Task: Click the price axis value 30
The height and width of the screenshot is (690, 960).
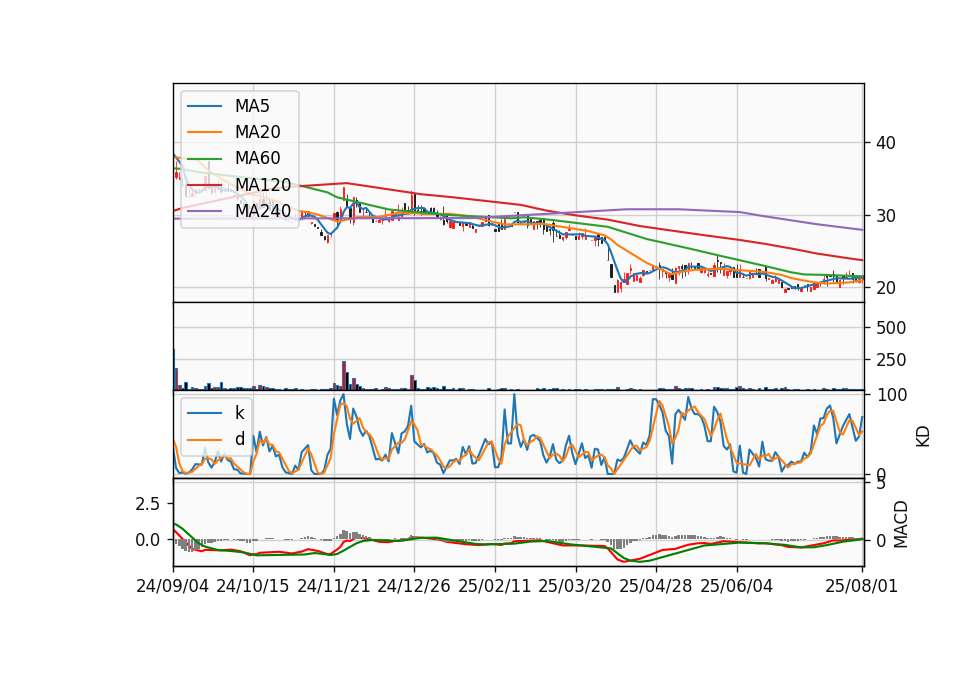Action: click(885, 216)
